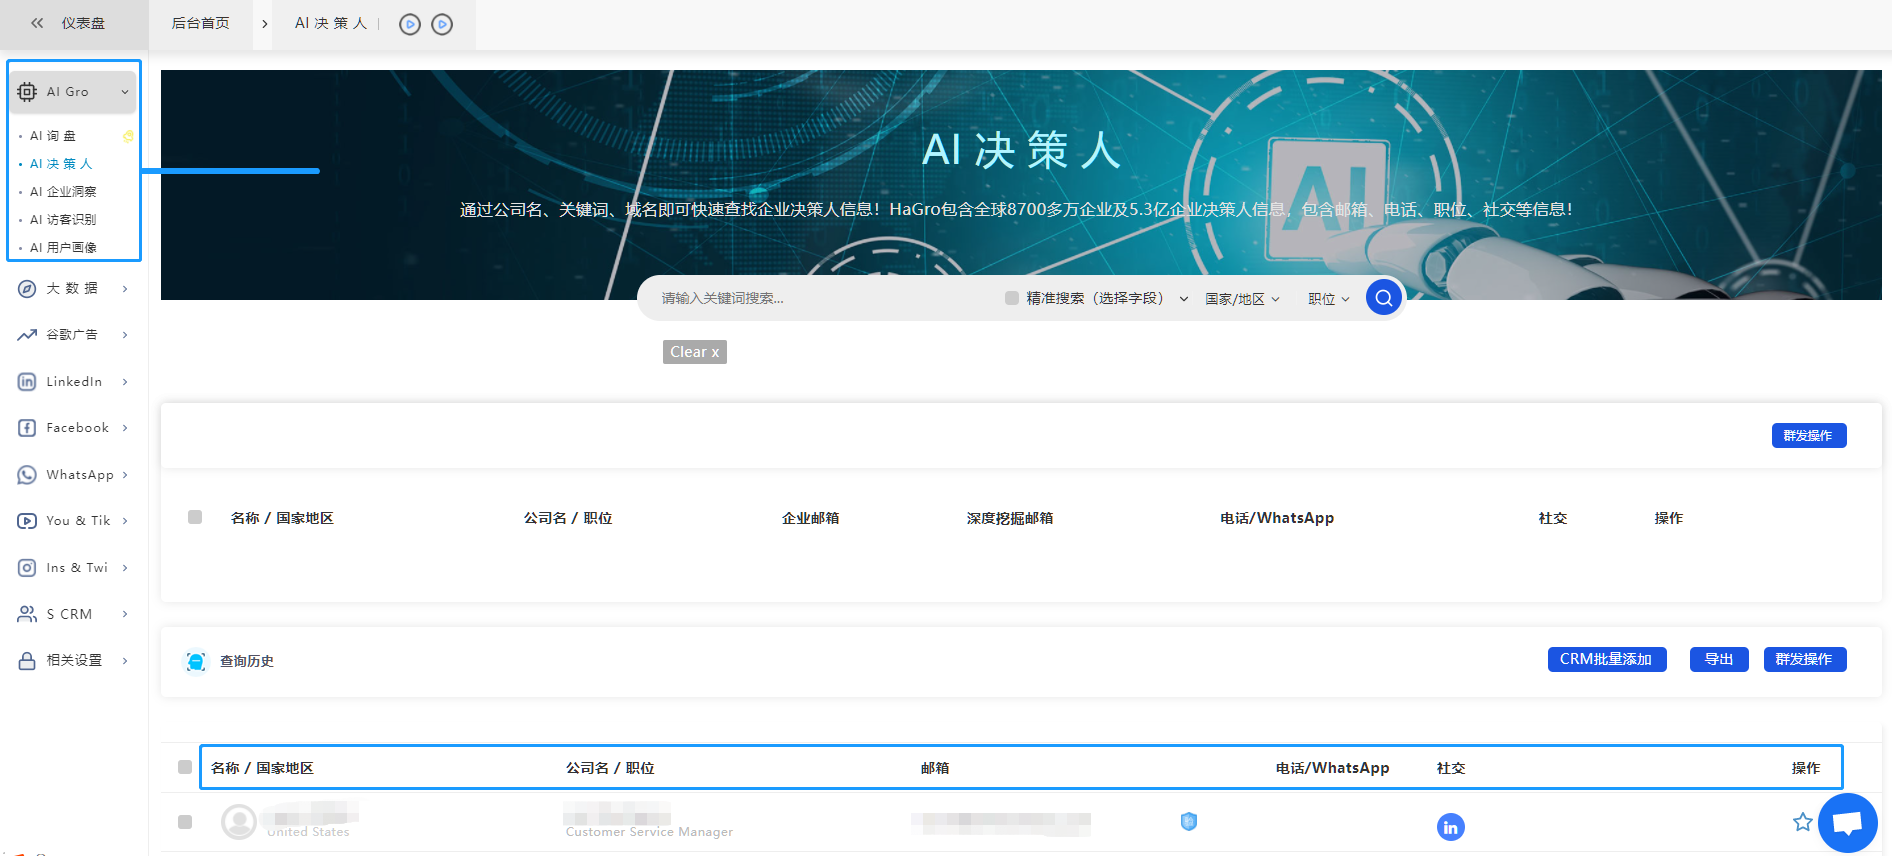Select AI 企业洞察 in sidebar
The image size is (1892, 856).
(63, 192)
